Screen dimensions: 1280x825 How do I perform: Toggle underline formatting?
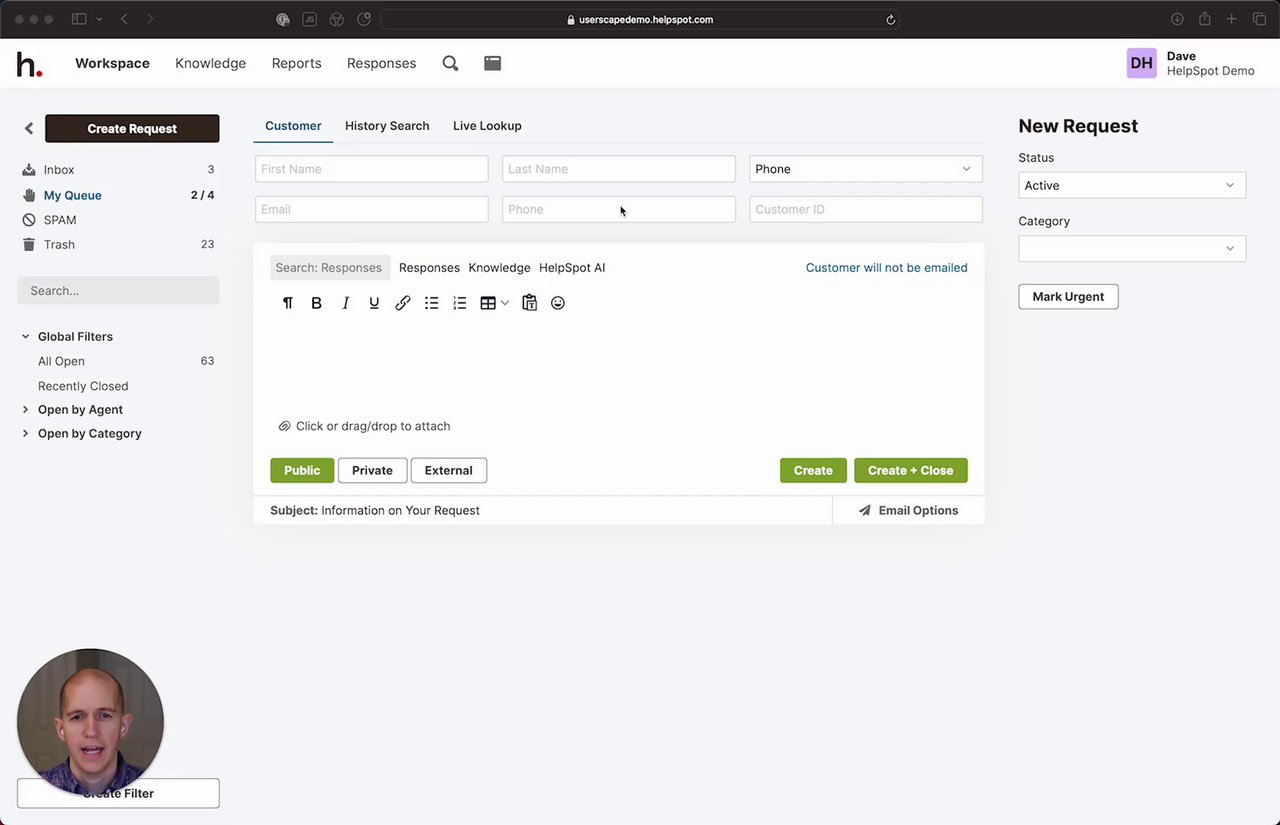point(374,303)
